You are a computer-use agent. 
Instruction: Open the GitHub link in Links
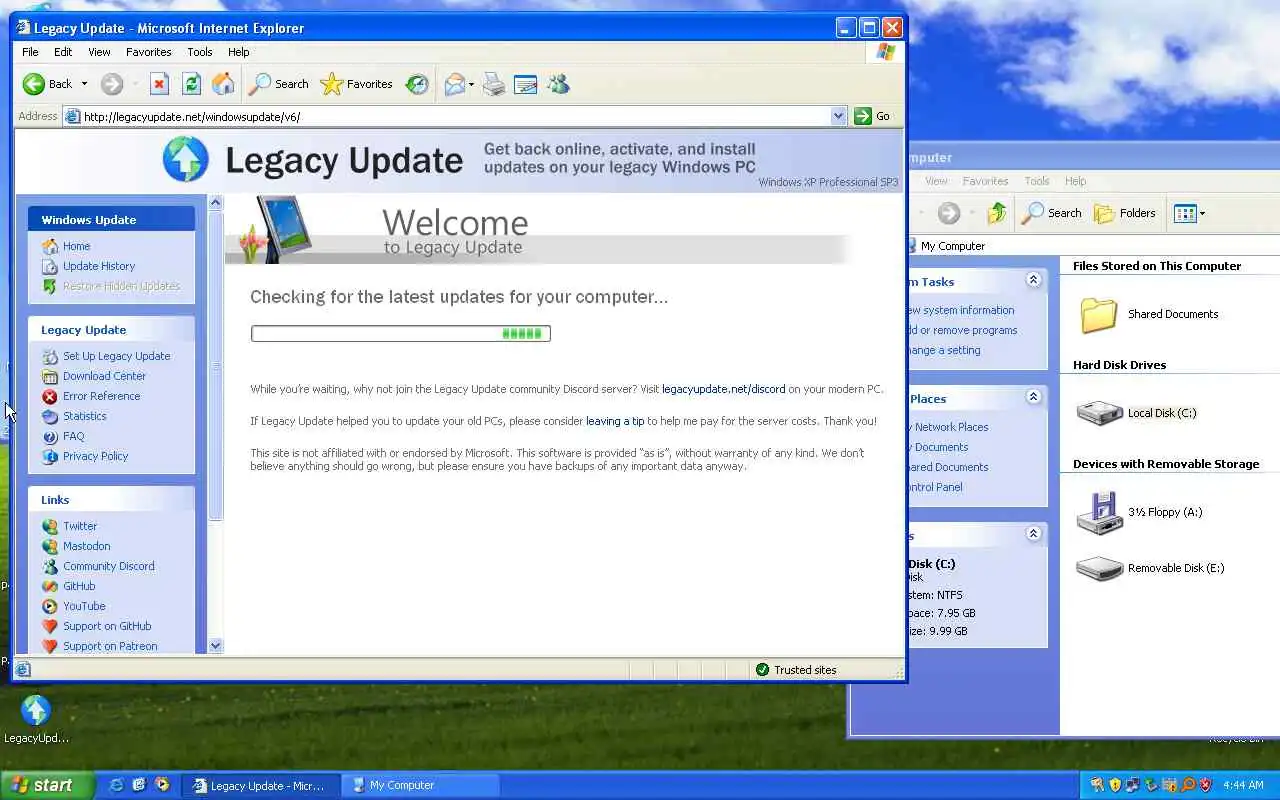(79, 586)
